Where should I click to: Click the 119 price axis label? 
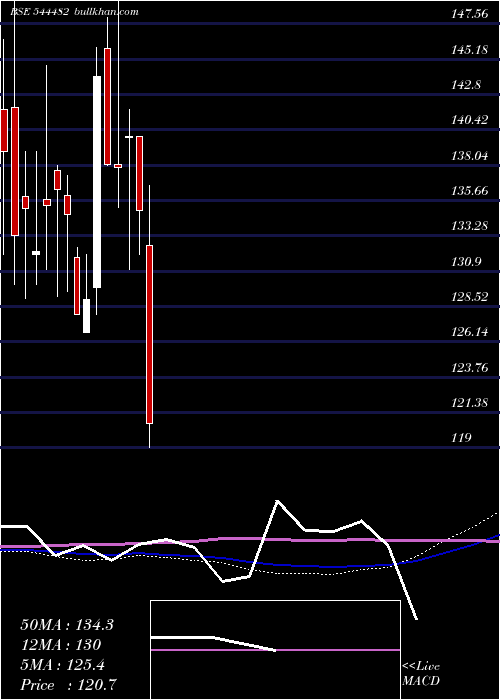(x=461, y=438)
